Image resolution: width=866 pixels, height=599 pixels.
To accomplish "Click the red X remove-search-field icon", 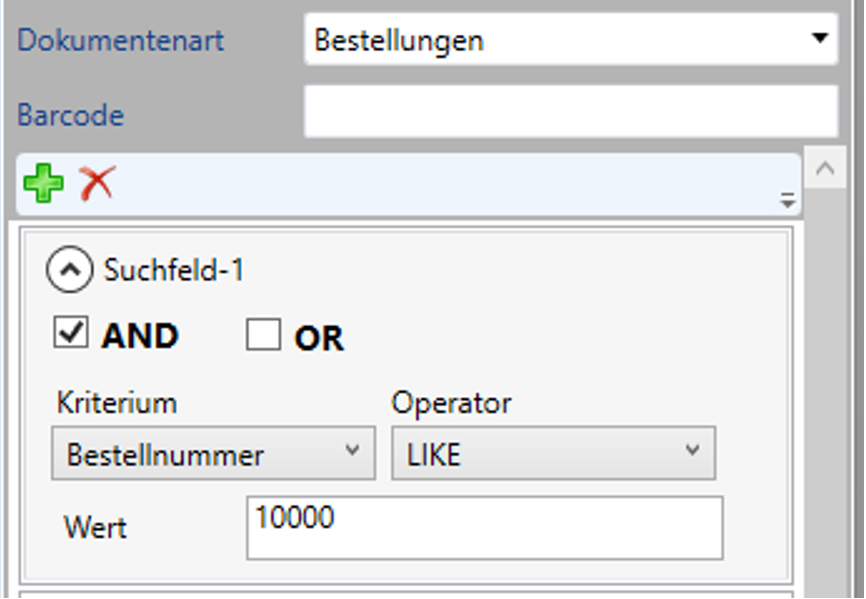I will 97,183.
